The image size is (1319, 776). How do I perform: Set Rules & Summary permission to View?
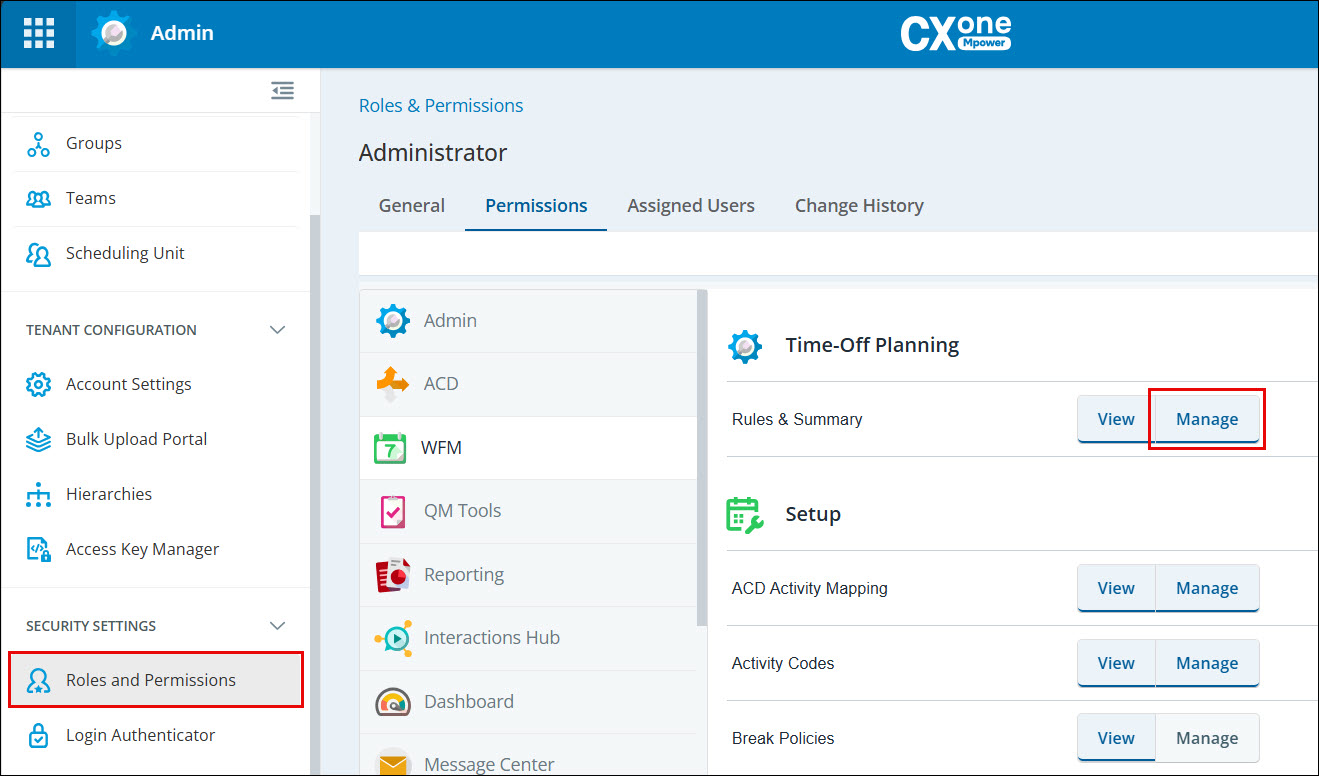(x=1116, y=419)
